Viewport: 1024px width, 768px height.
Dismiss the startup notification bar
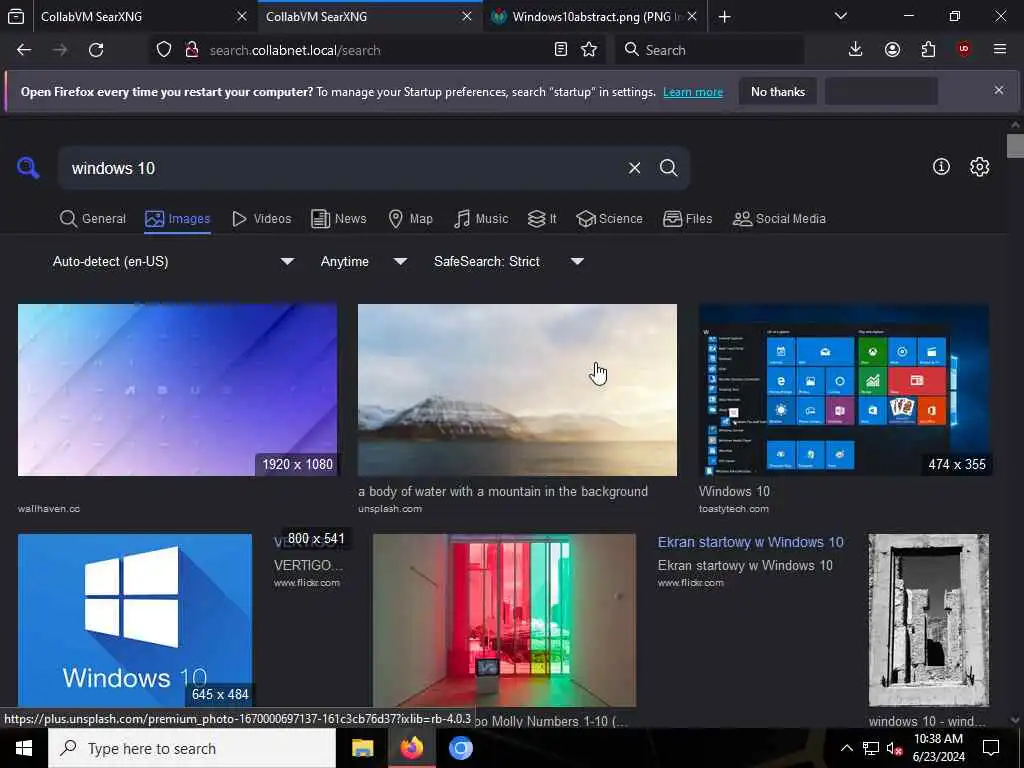[x=999, y=91]
